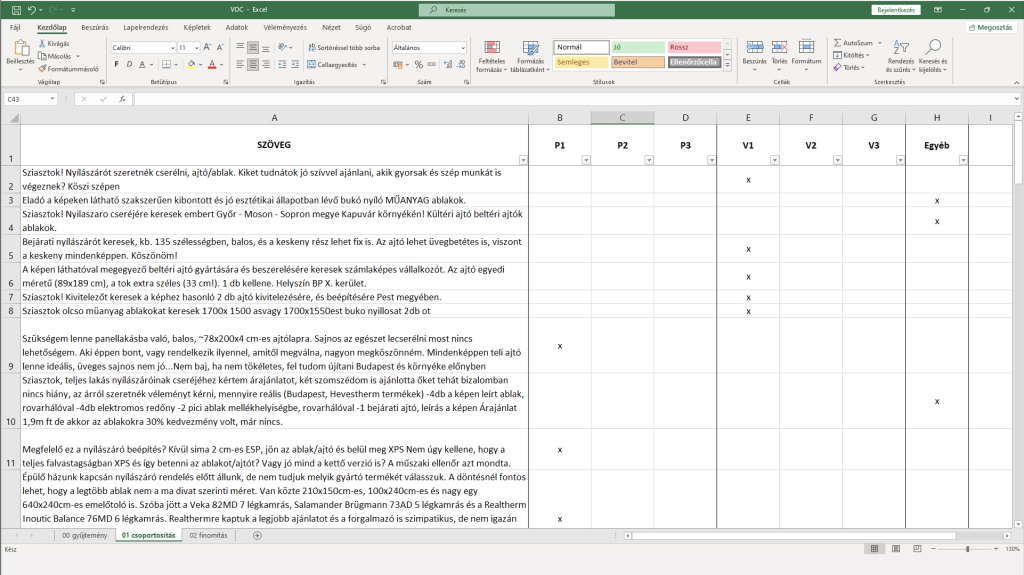This screenshot has width=1024, height=575.
Task: Toggle italic formatting (D button)
Action: (x=130, y=65)
